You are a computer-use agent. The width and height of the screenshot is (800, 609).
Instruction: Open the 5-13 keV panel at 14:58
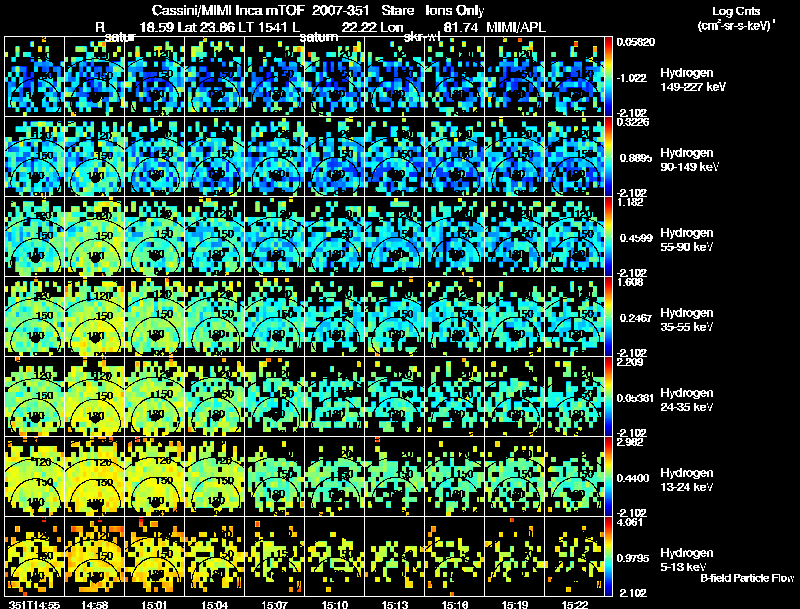(x=94, y=556)
